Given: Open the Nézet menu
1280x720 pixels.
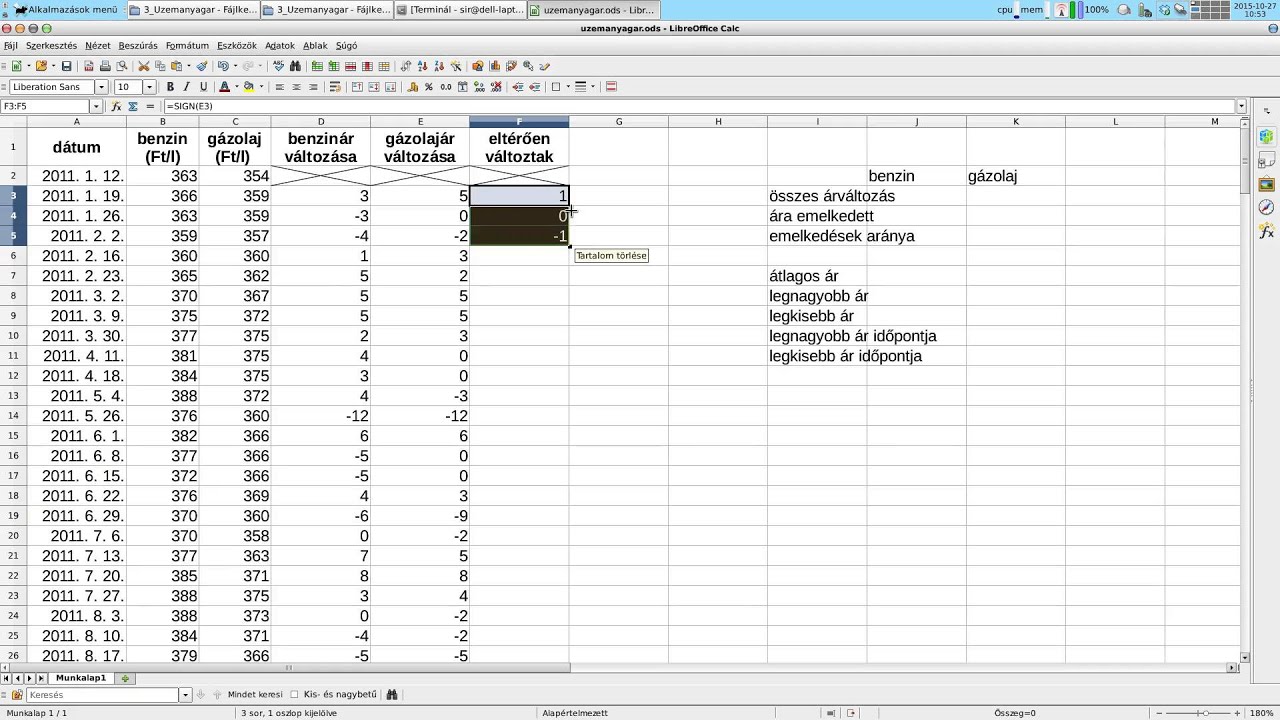Looking at the screenshot, I should coord(97,46).
